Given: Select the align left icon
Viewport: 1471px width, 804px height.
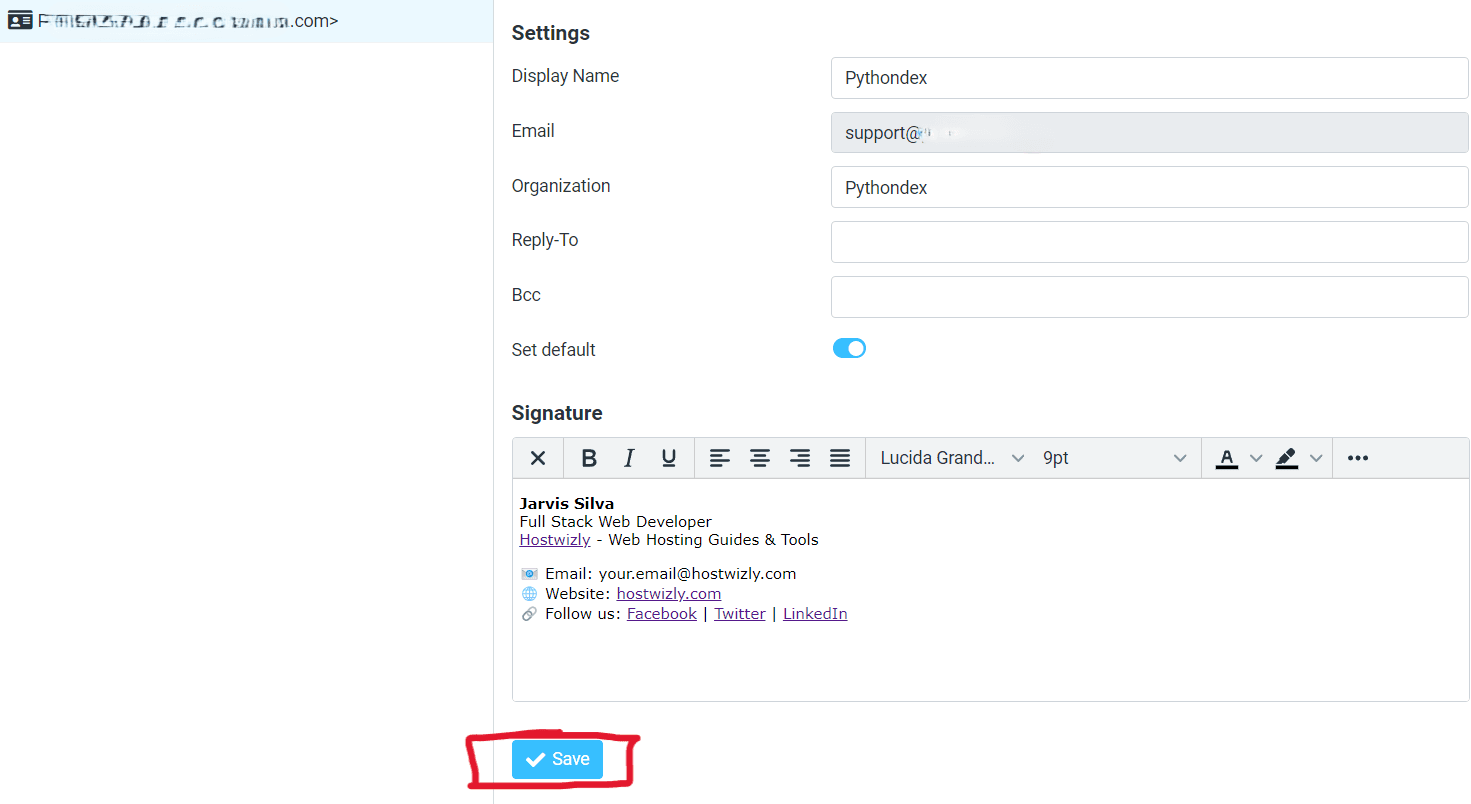Looking at the screenshot, I should tap(720, 457).
